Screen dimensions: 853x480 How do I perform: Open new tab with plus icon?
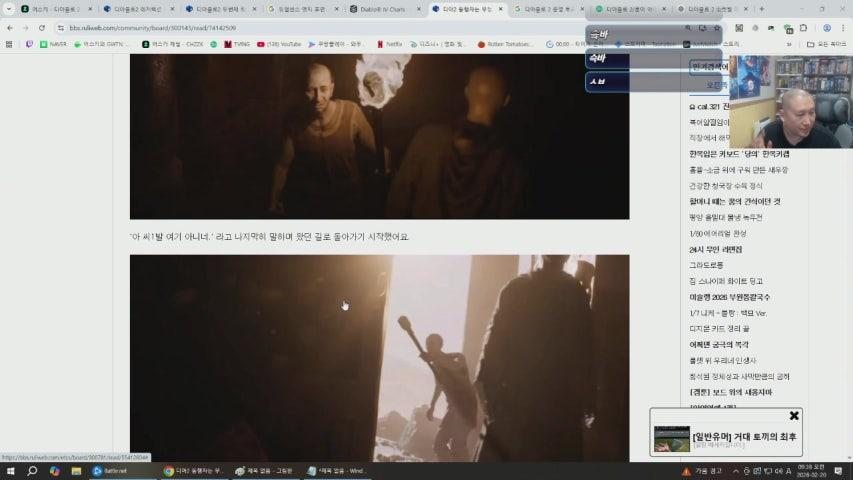762,9
